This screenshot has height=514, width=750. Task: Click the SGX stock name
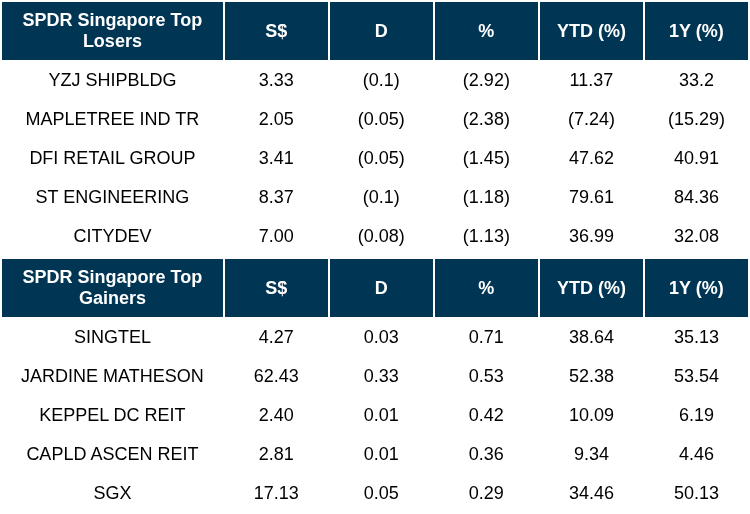pos(112,493)
